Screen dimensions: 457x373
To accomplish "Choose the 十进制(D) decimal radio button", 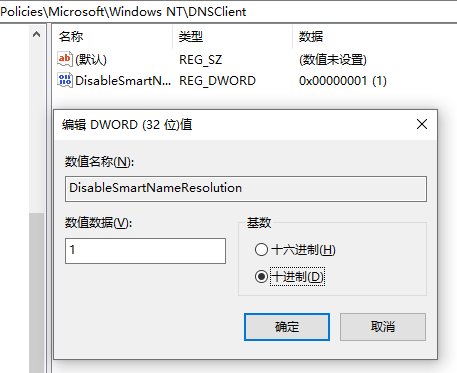I will [x=261, y=276].
